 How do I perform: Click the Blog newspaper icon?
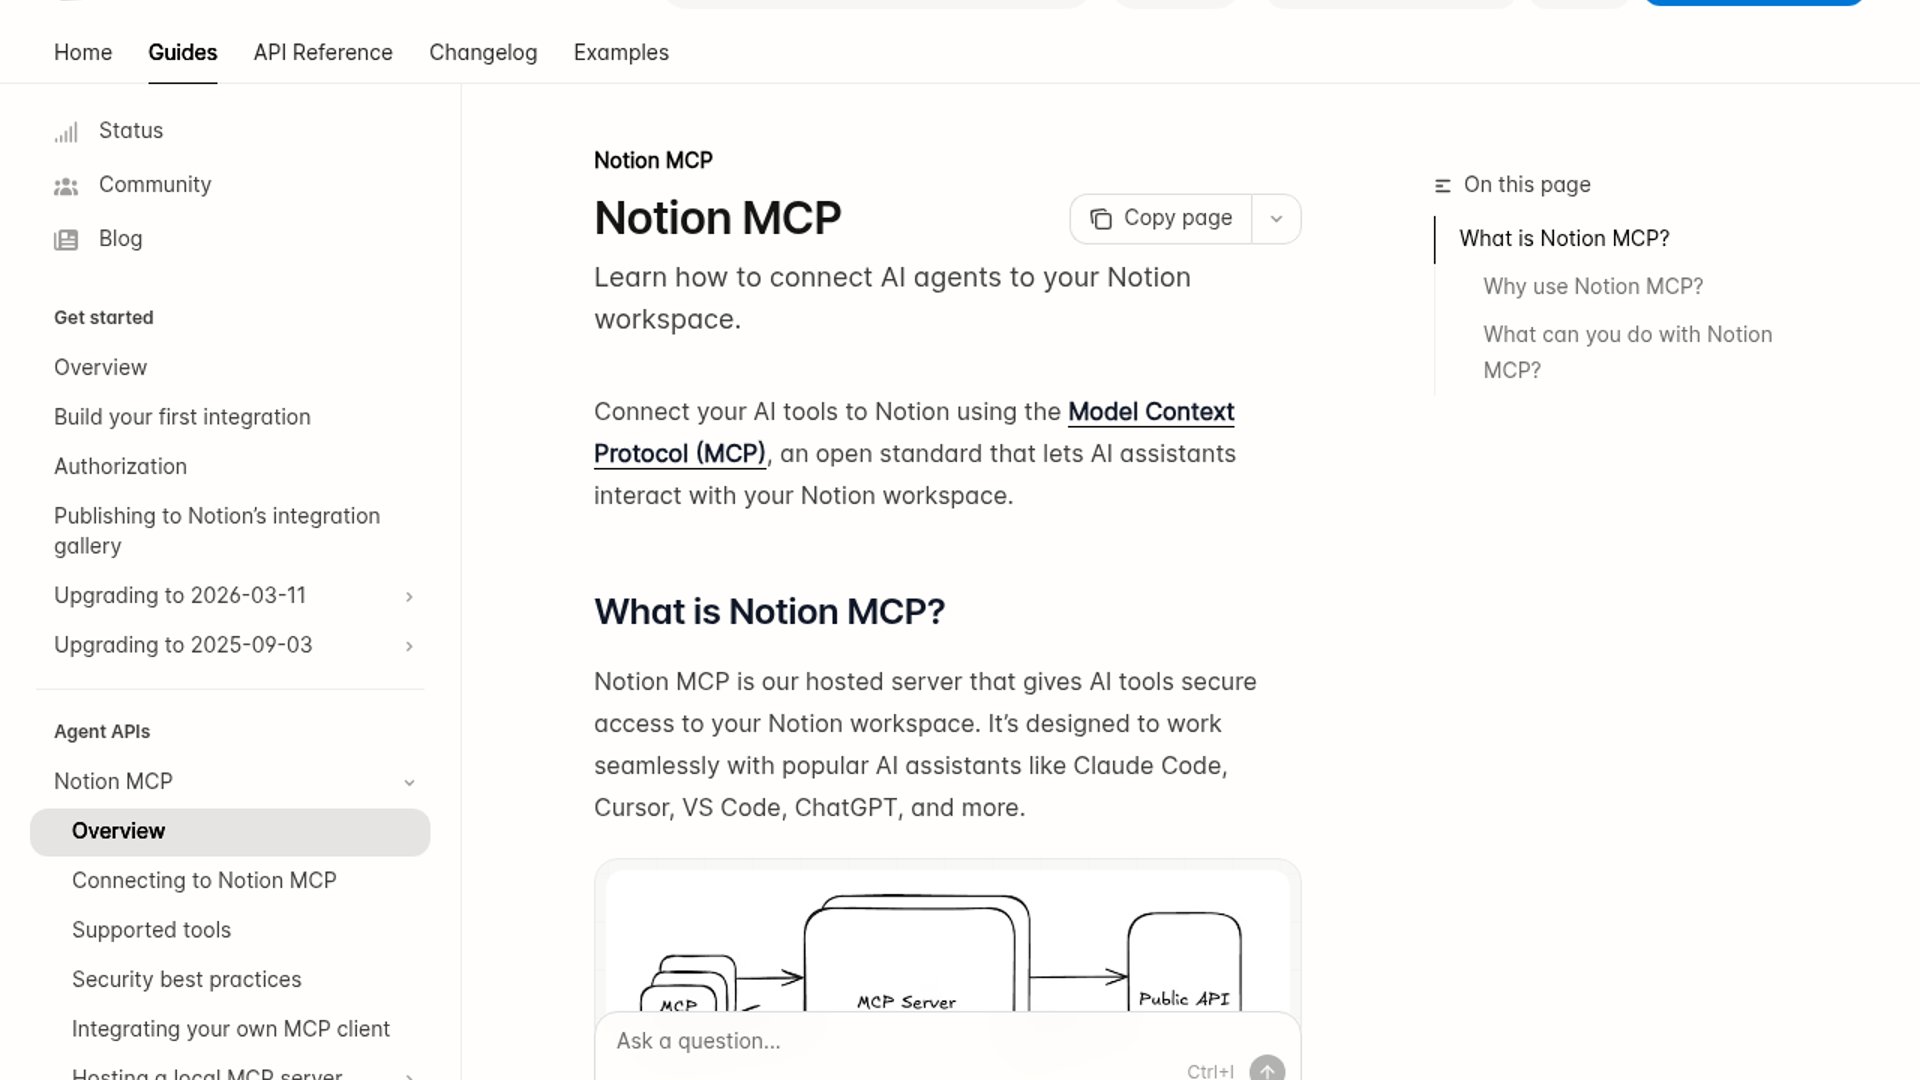(x=66, y=240)
